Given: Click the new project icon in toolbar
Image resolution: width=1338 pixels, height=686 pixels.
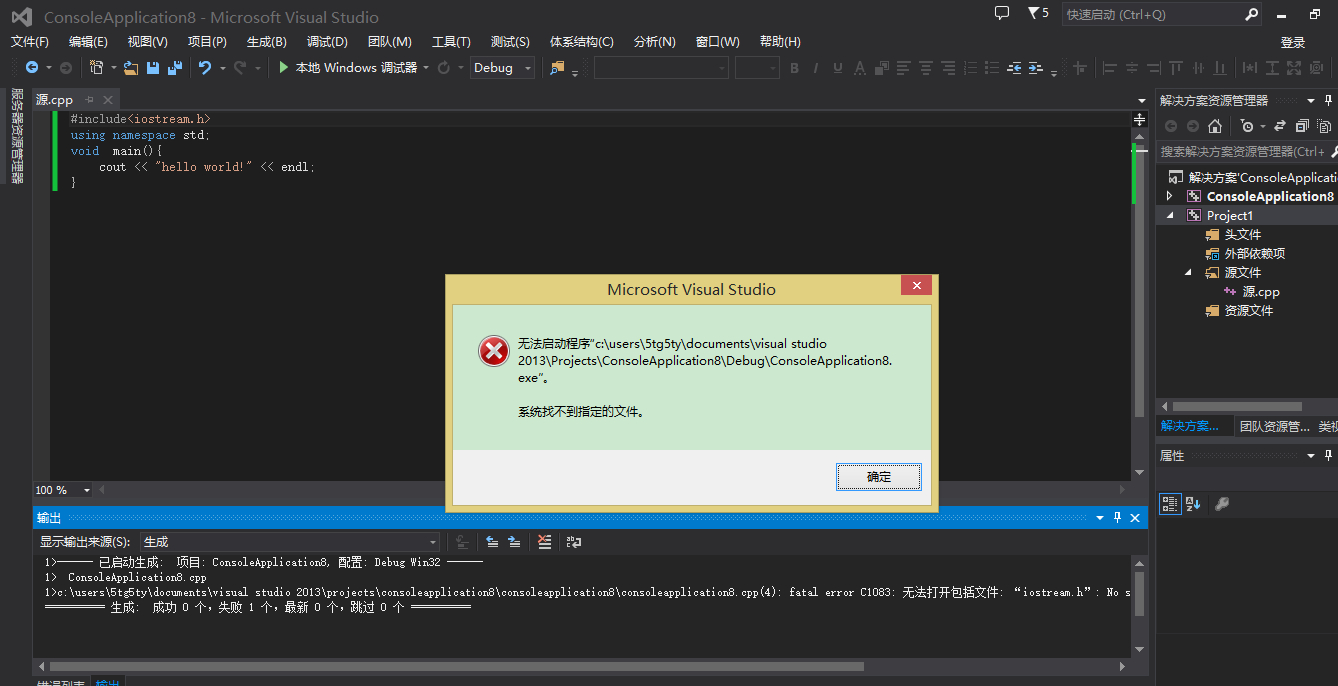Looking at the screenshot, I should click(x=97, y=68).
